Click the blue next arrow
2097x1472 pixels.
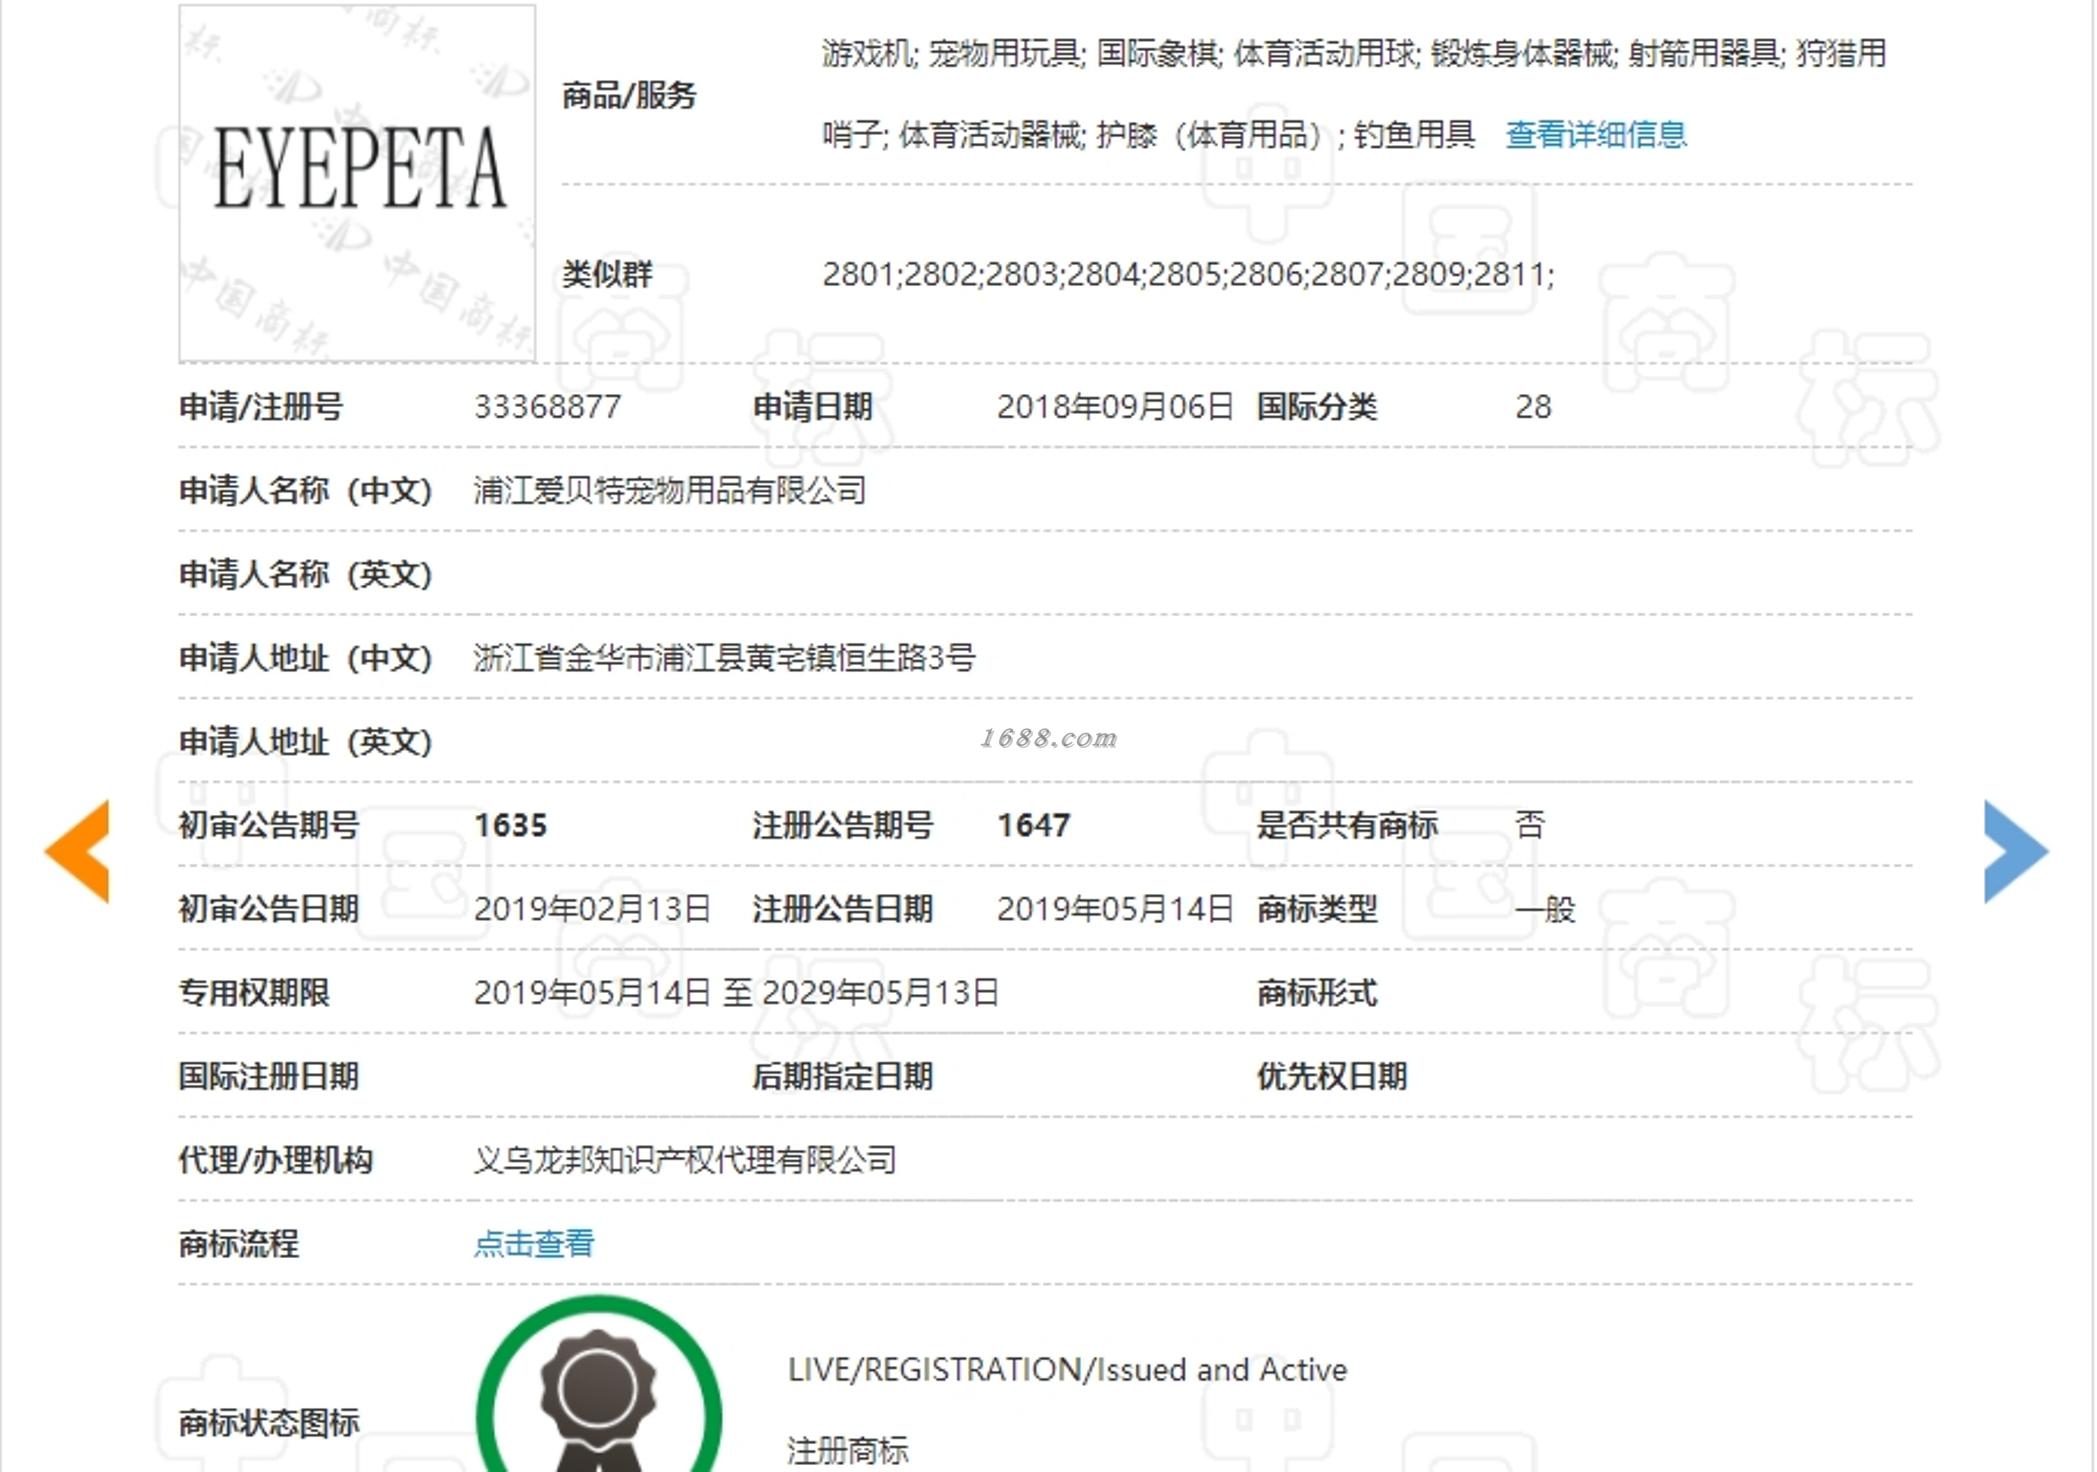click(x=2016, y=851)
